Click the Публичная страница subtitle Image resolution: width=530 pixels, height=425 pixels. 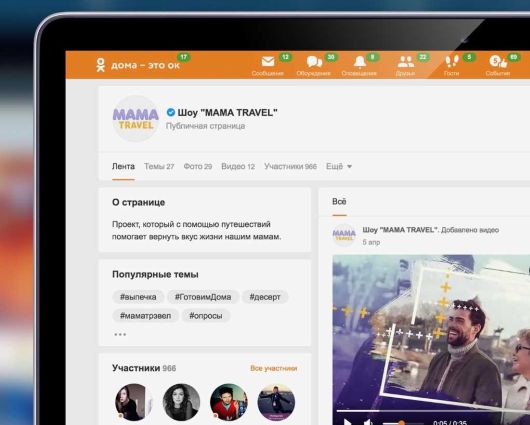click(x=206, y=126)
